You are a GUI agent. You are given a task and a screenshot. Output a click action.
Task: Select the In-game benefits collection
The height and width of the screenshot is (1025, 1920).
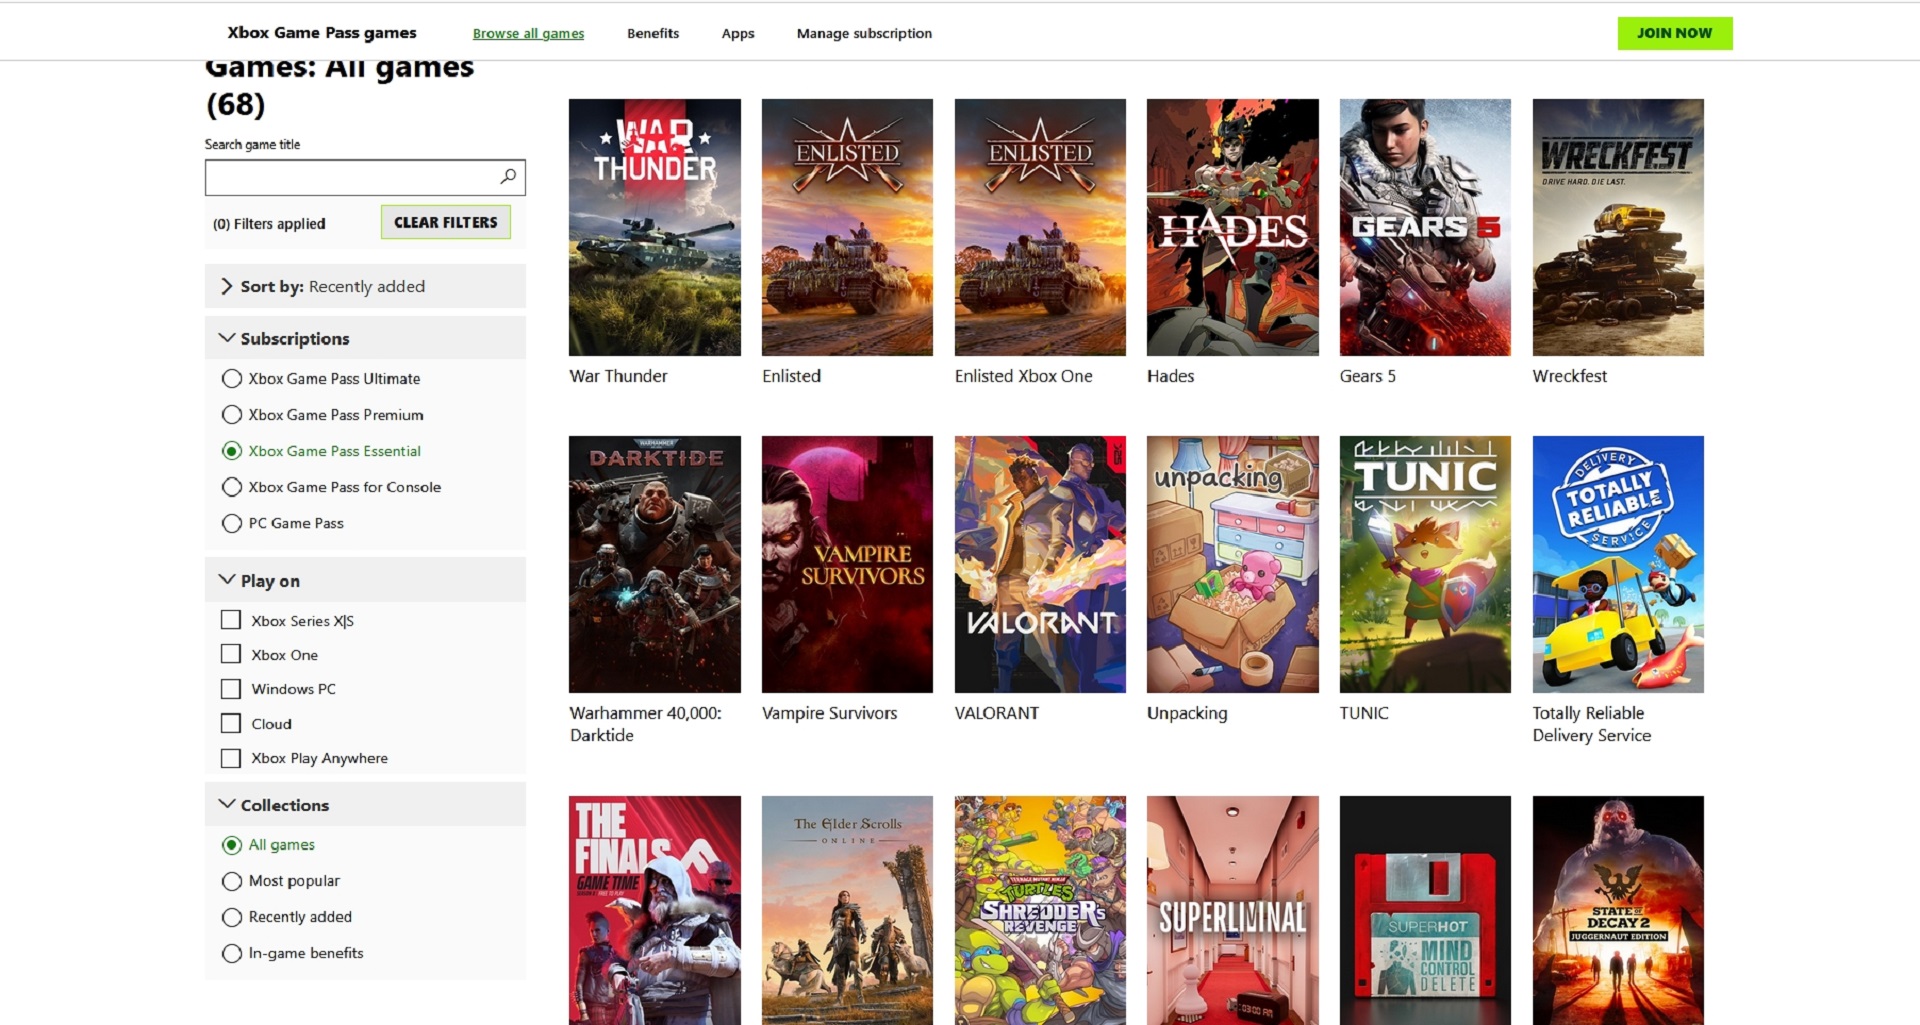pyautogui.click(x=232, y=952)
